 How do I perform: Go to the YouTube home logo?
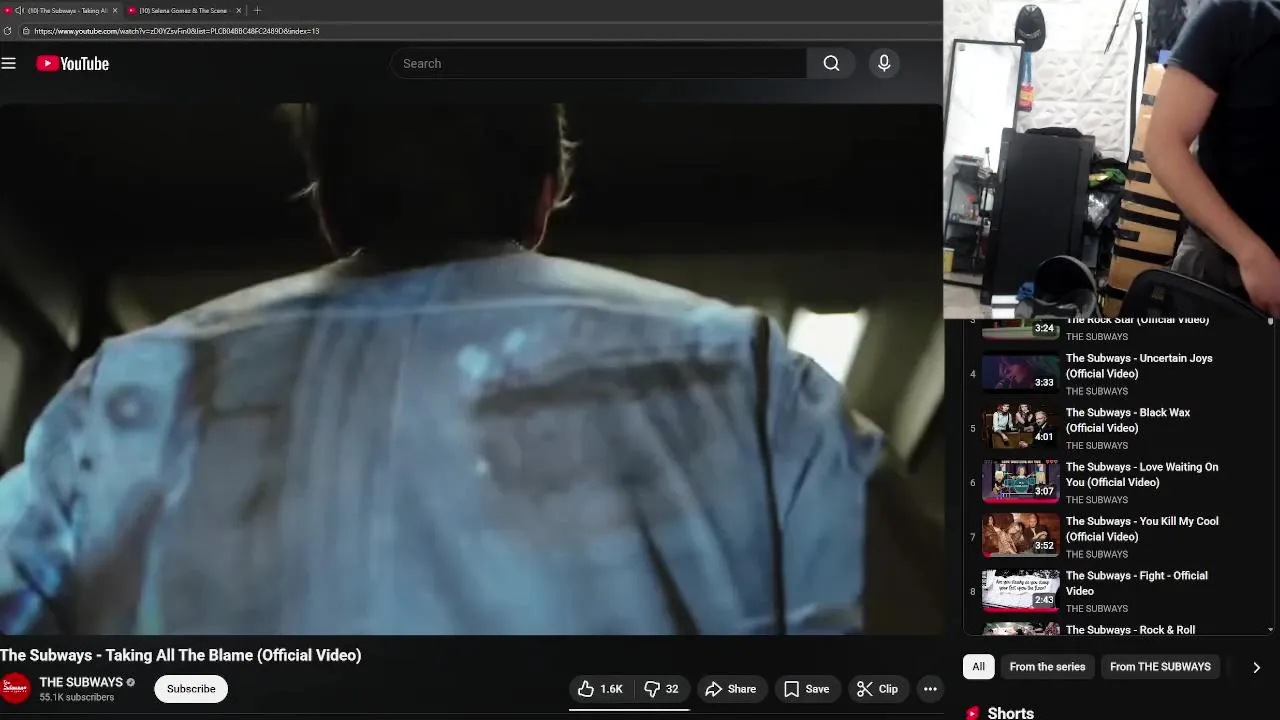[72, 63]
